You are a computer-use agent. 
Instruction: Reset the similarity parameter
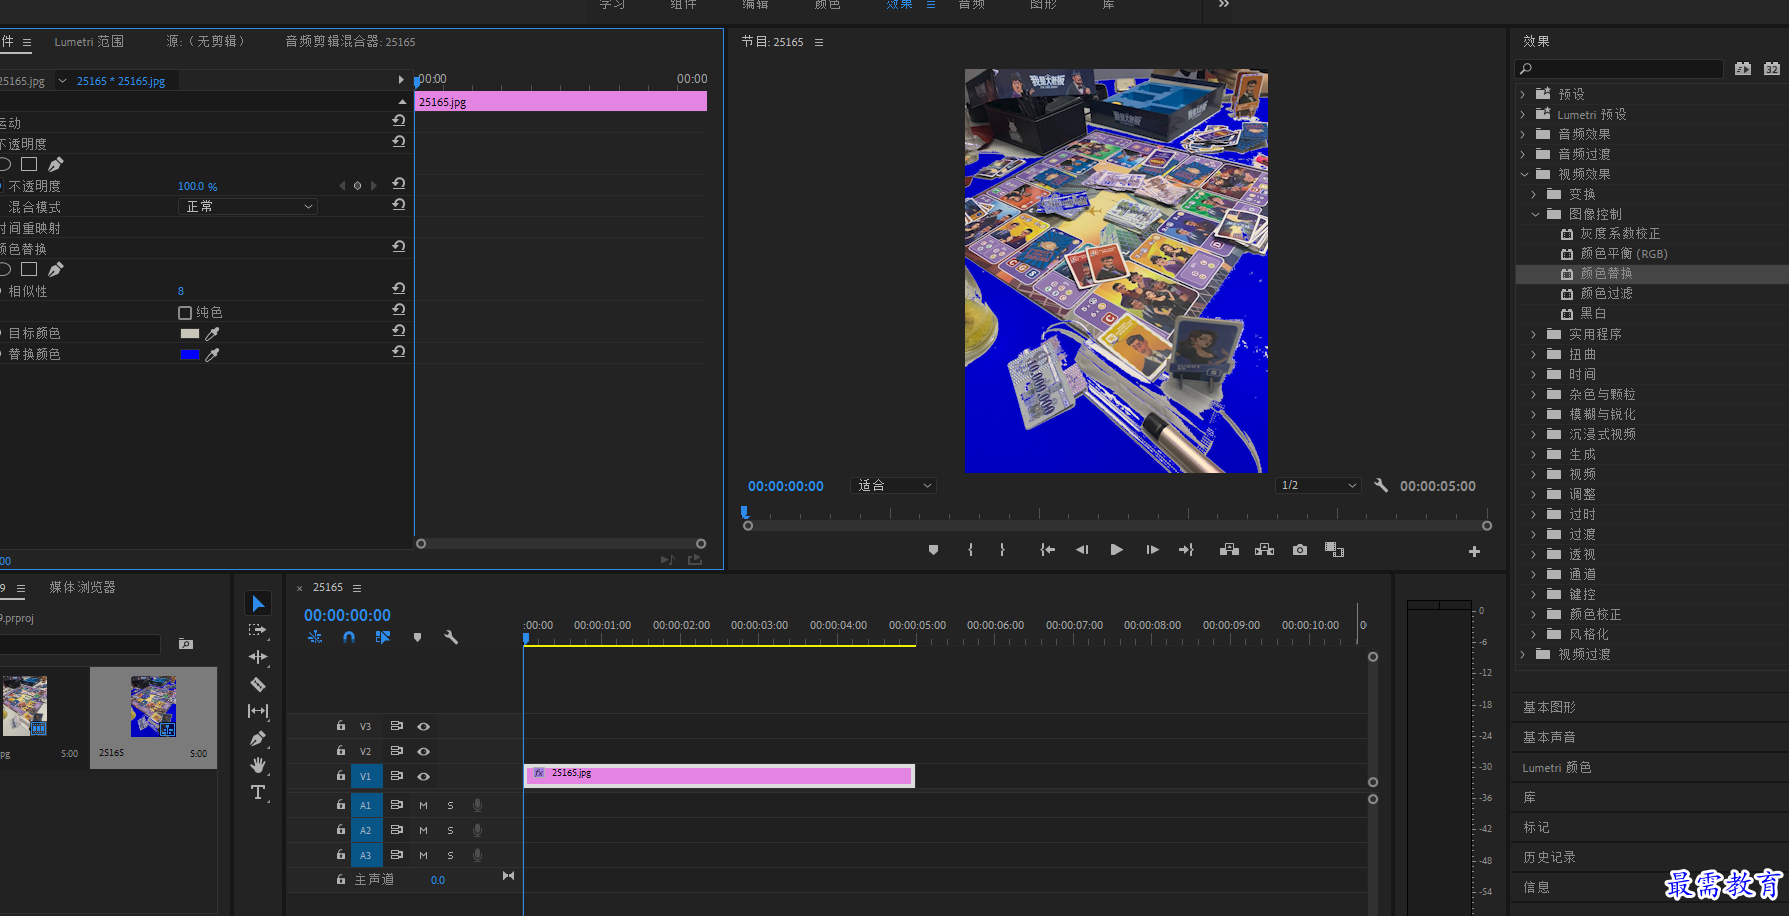(399, 288)
